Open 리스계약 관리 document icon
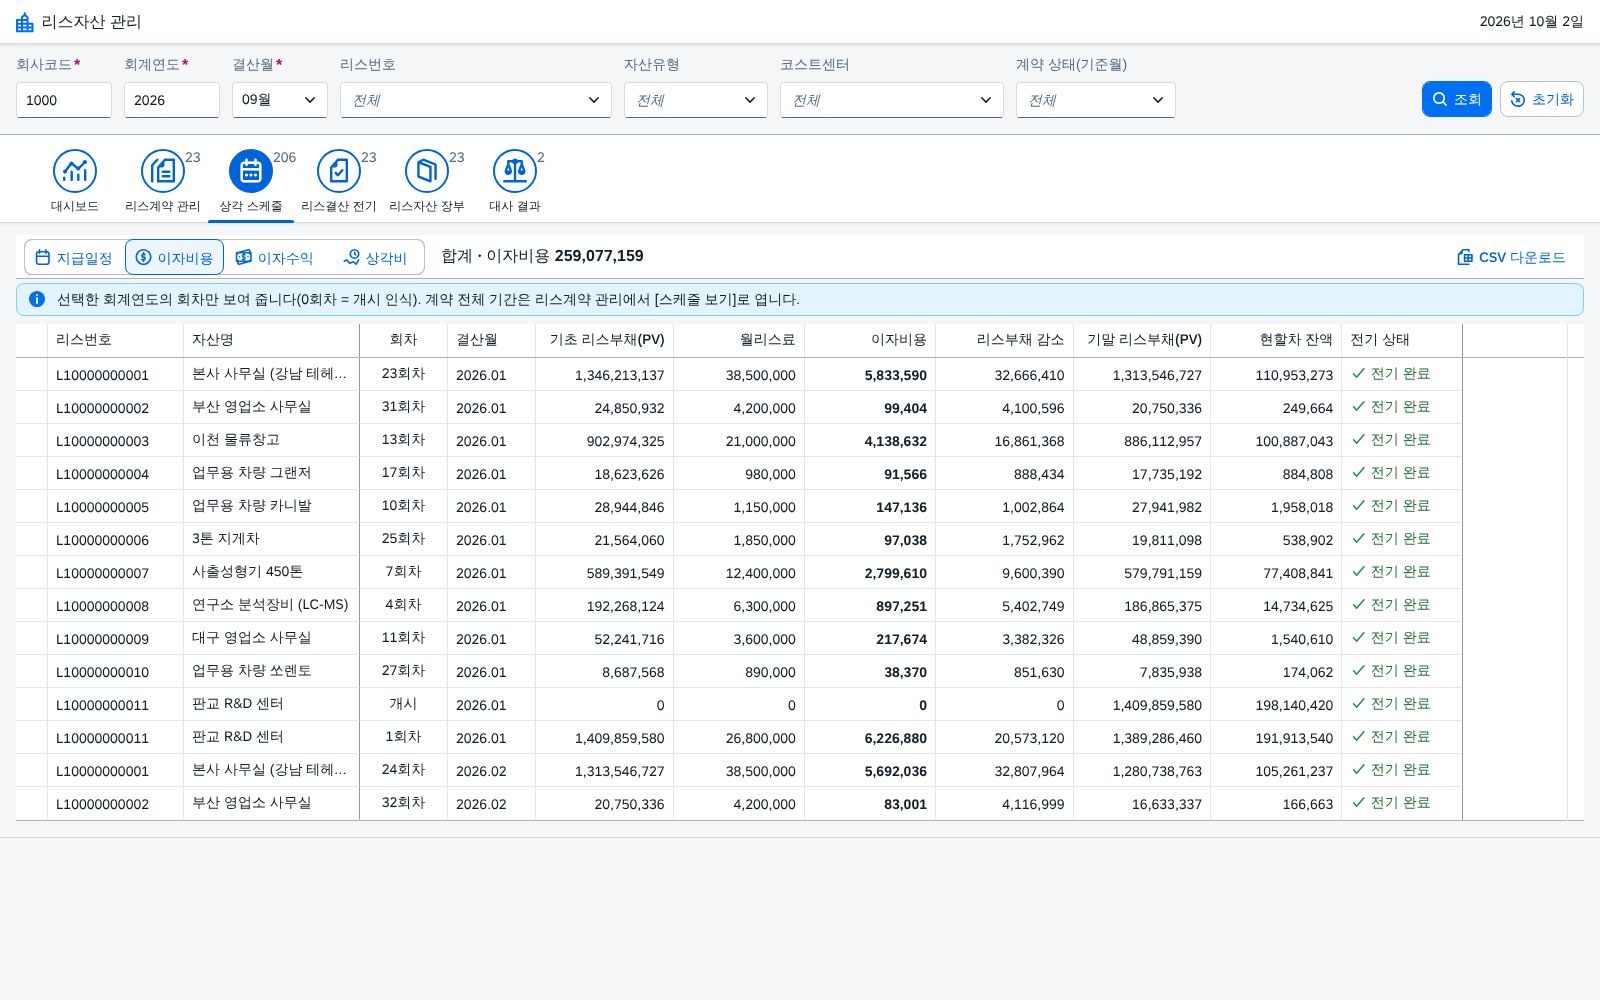 [x=163, y=171]
